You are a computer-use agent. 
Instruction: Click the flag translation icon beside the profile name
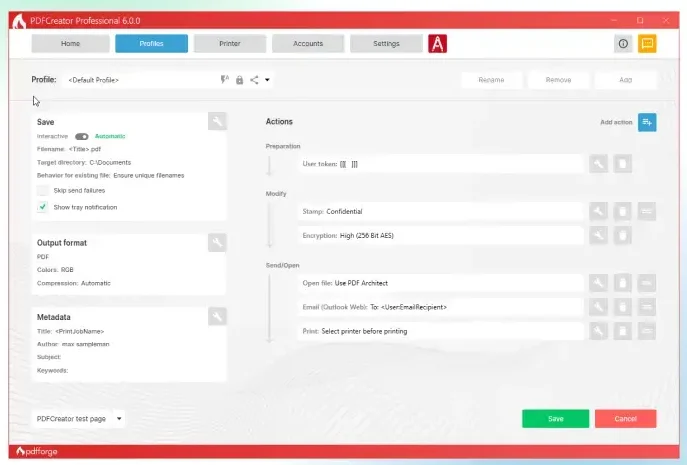225,80
